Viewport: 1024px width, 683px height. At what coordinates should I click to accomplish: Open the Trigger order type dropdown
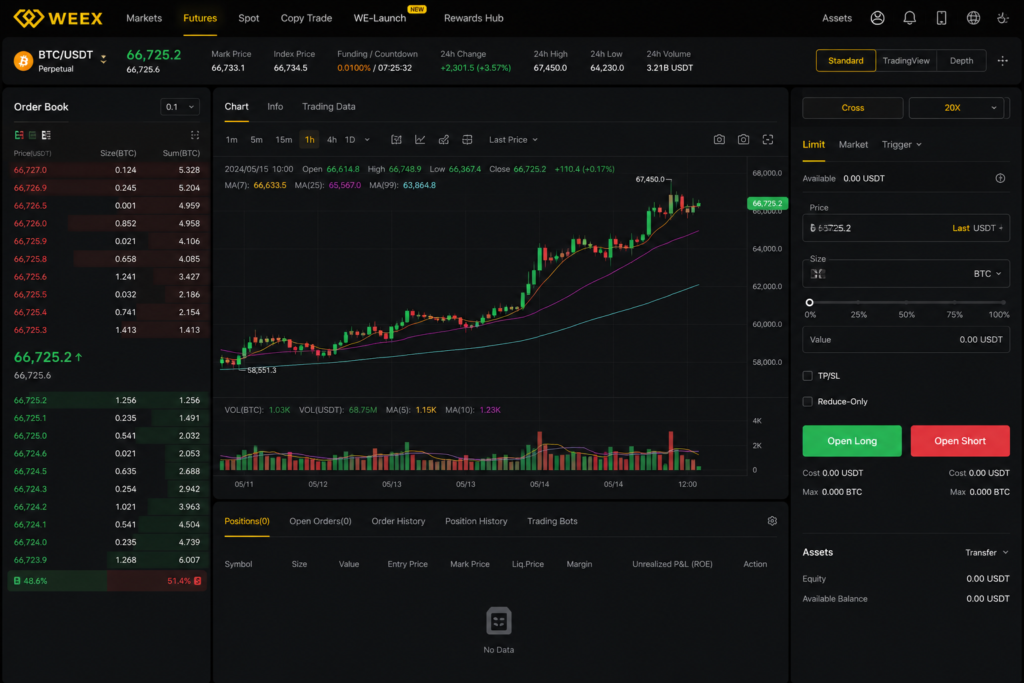(x=901, y=145)
